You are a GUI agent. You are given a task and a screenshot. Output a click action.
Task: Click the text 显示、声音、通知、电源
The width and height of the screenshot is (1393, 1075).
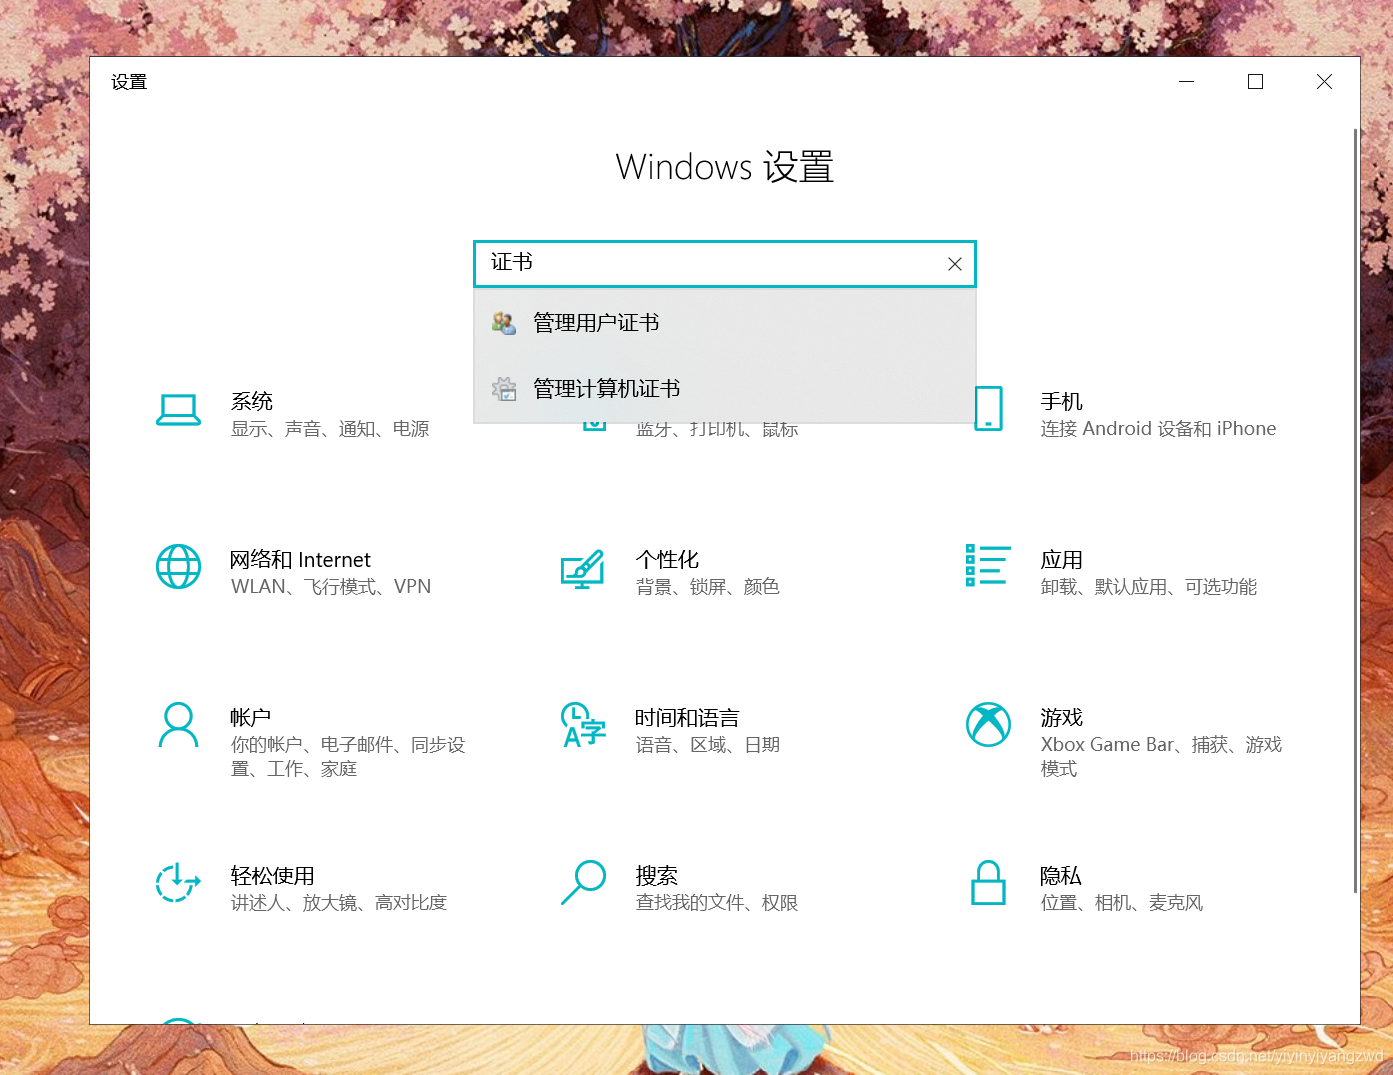click(x=330, y=429)
